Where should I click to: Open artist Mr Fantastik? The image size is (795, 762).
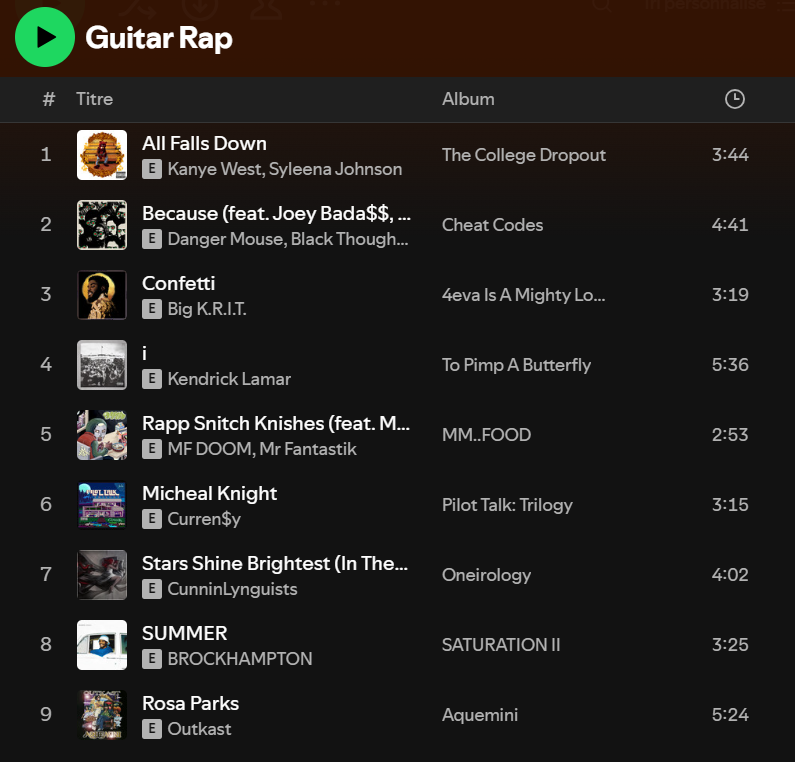click(308, 449)
